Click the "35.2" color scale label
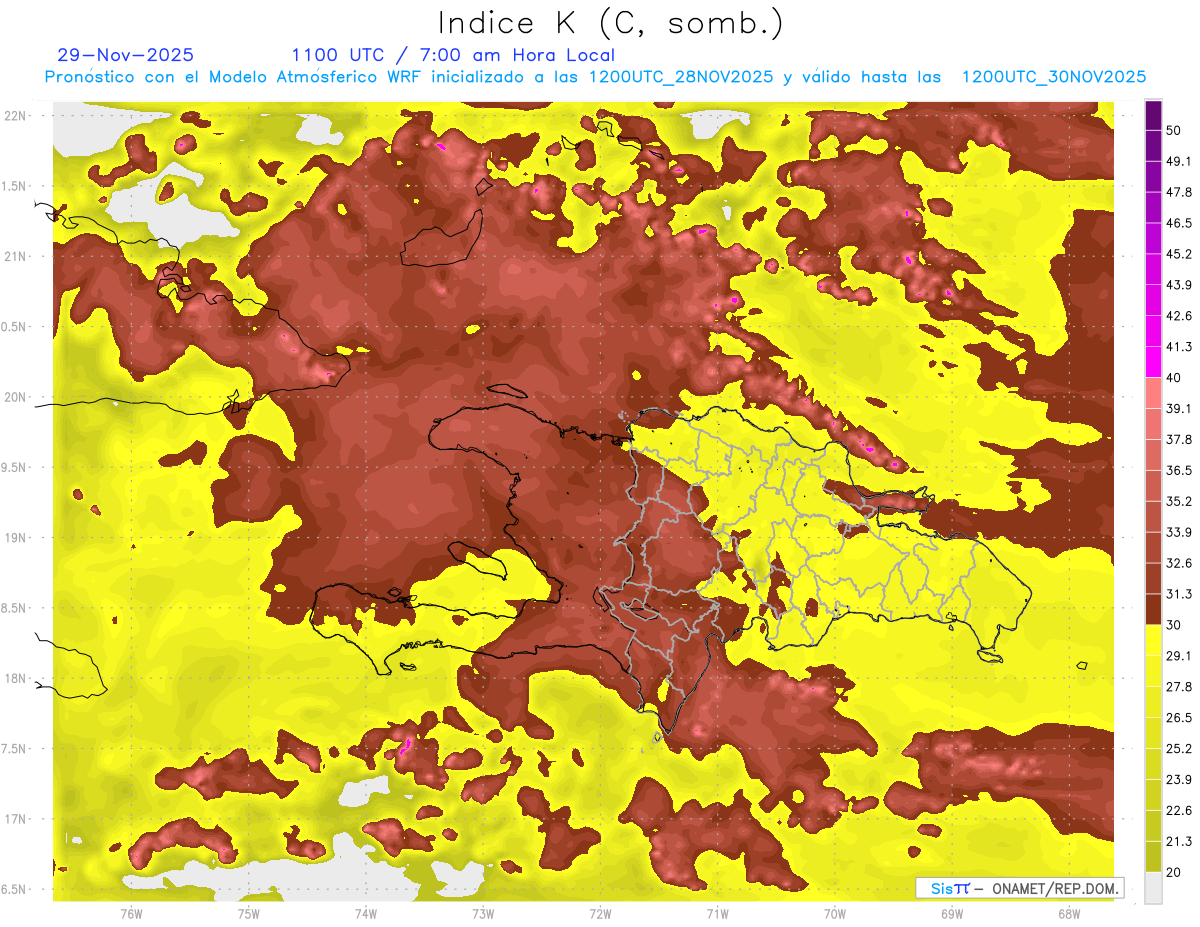 [x=1179, y=502]
